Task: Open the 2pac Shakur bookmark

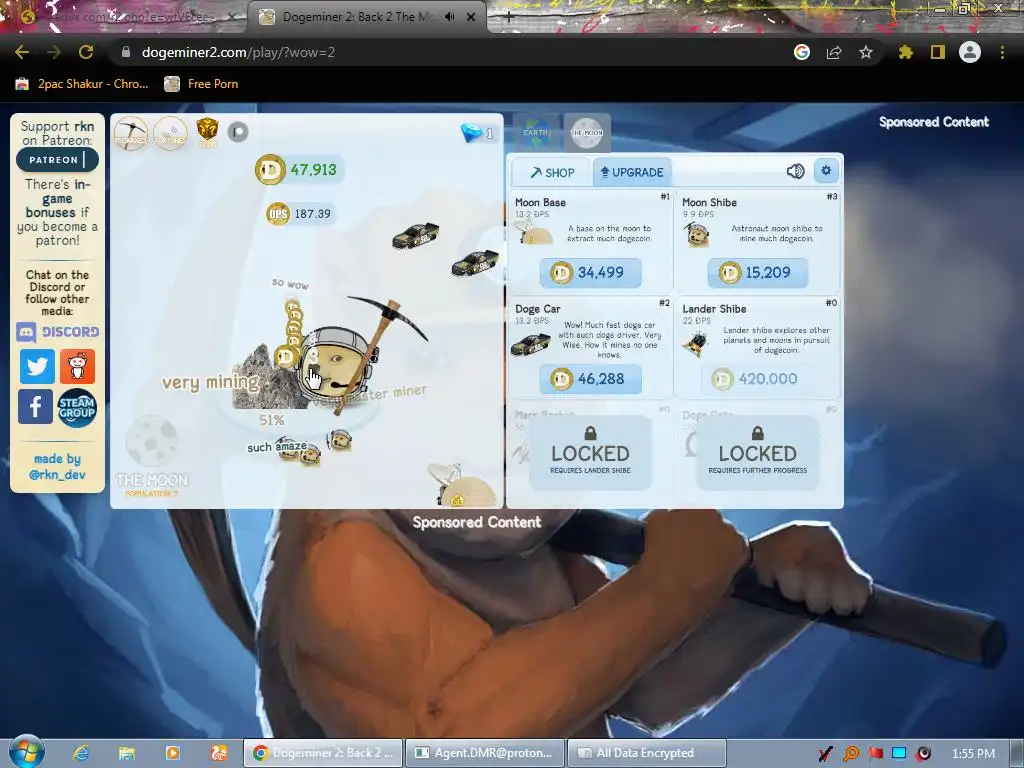Action: coord(82,84)
